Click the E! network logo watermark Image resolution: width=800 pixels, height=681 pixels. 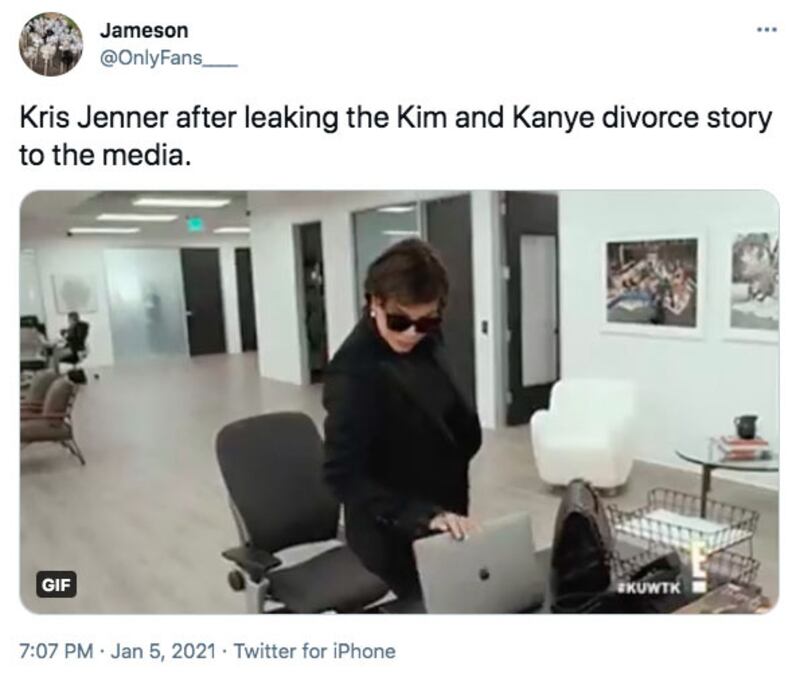(698, 570)
